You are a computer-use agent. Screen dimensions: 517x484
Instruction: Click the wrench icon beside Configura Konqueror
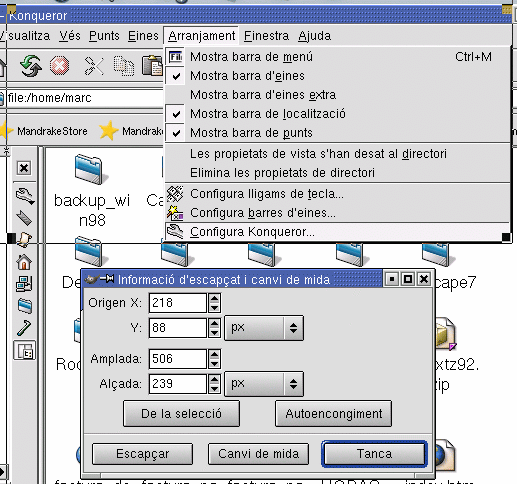click(175, 231)
